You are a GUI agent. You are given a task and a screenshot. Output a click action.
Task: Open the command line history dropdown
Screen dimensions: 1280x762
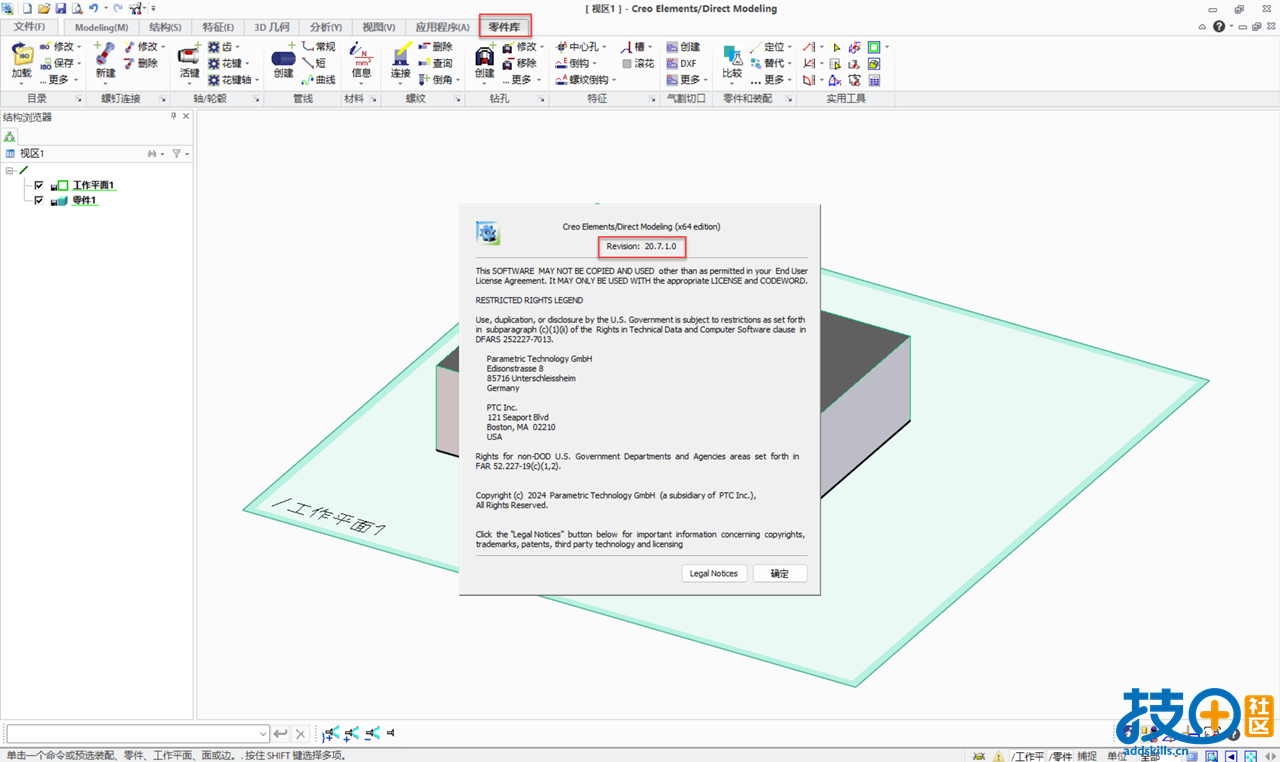(x=263, y=734)
